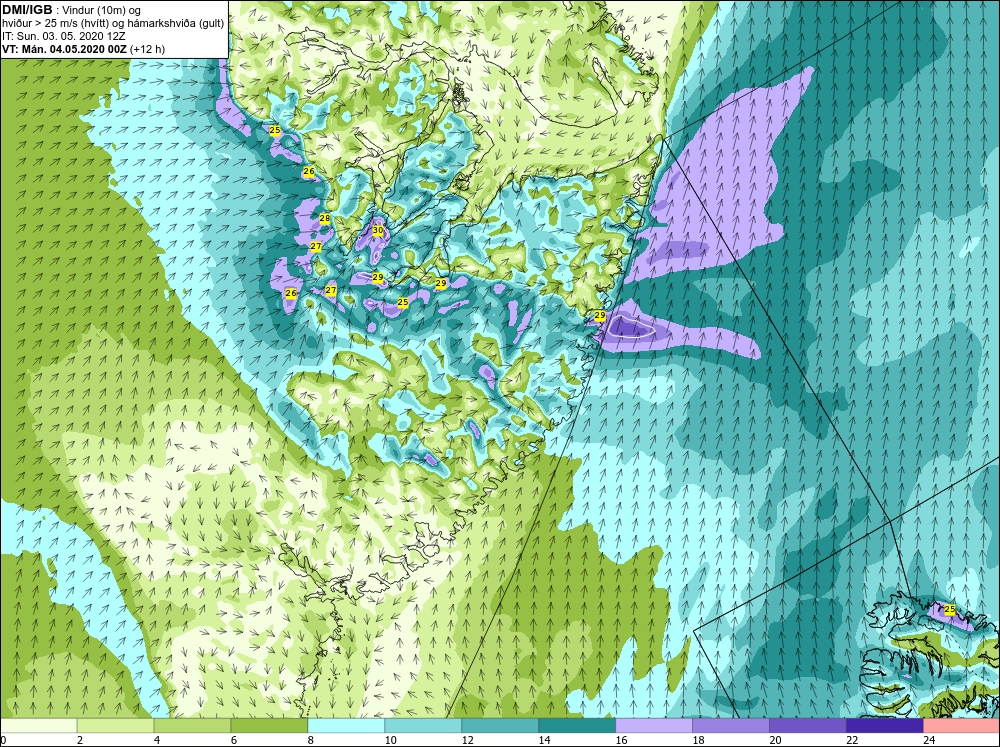Viewport: 1000px width, 747px height.
Task: Click the legend scale number 2
Action: click(x=80, y=740)
